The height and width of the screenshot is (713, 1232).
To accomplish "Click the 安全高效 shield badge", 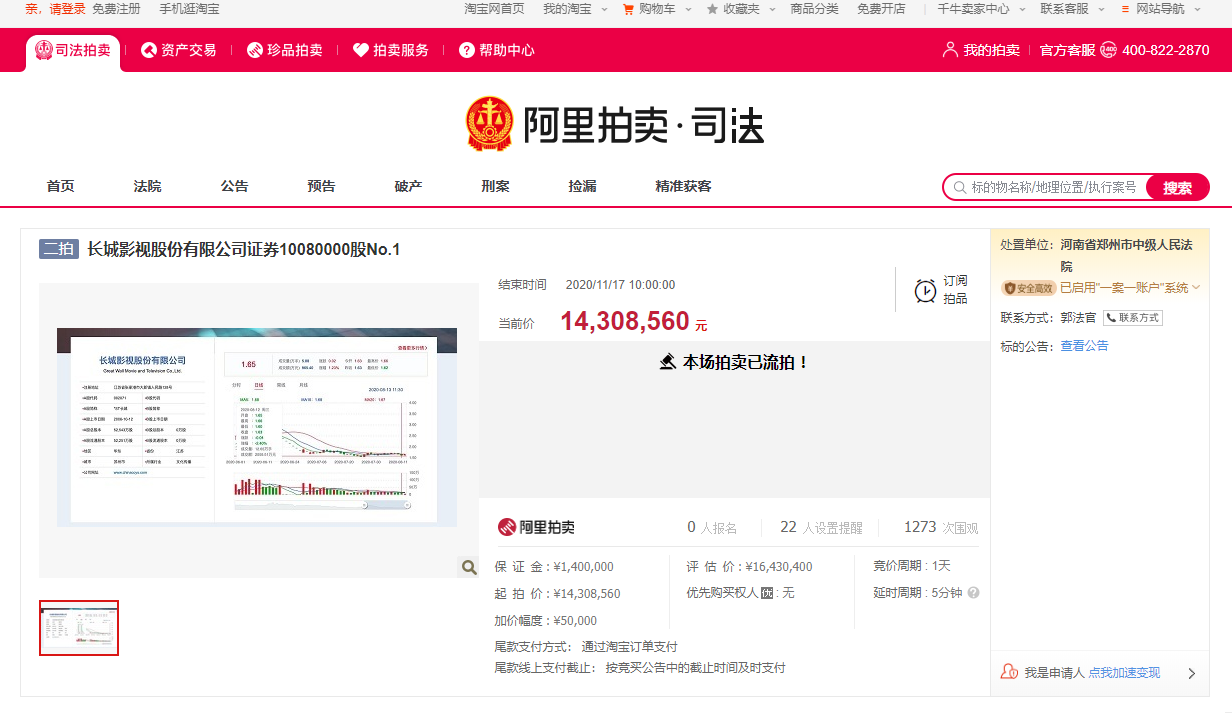I will pos(1028,288).
